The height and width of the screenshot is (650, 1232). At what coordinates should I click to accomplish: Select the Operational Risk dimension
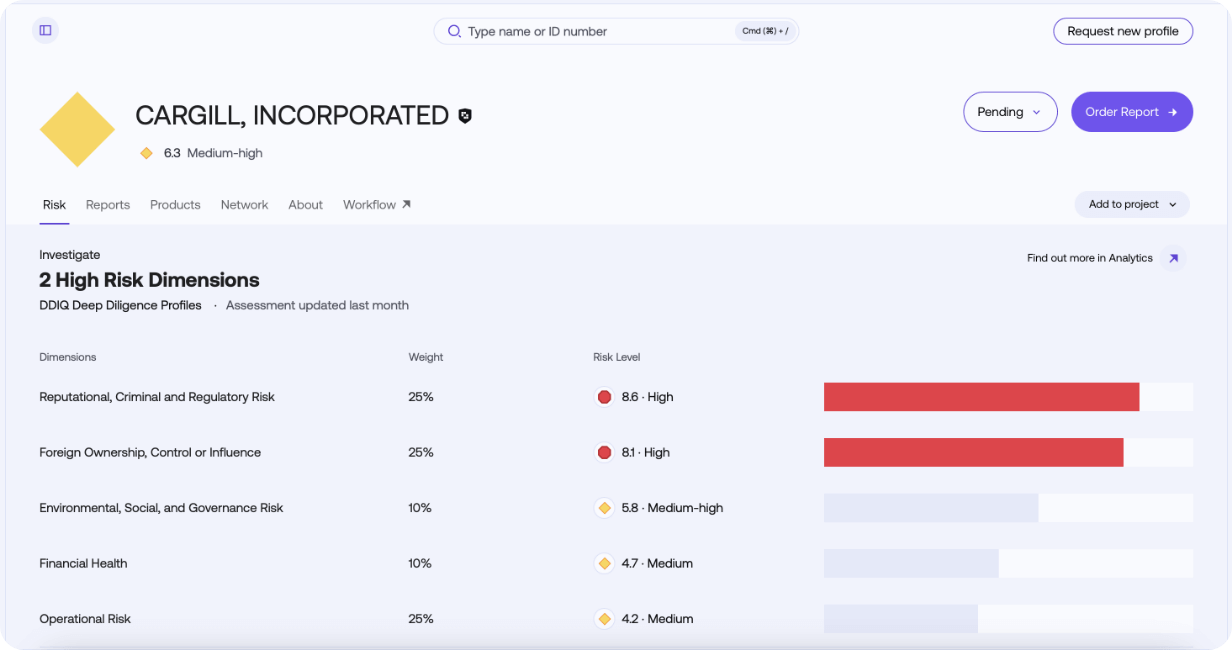coord(85,619)
